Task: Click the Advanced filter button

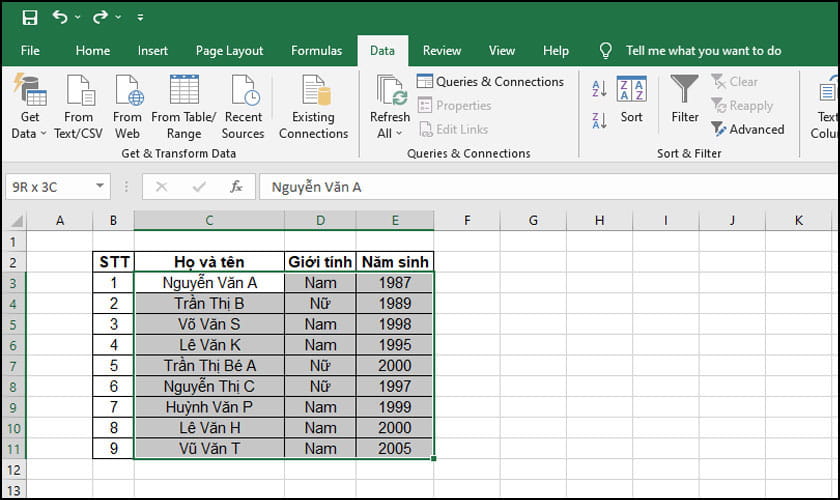Action: [x=747, y=129]
